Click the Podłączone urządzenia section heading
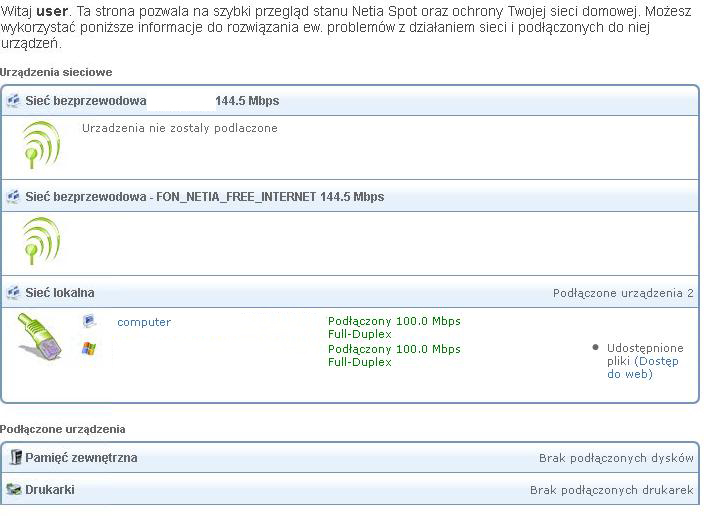The image size is (706, 516). (x=63, y=429)
